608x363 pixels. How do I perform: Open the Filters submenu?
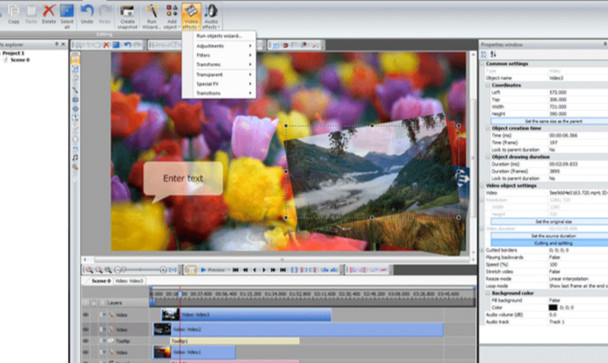(219, 55)
